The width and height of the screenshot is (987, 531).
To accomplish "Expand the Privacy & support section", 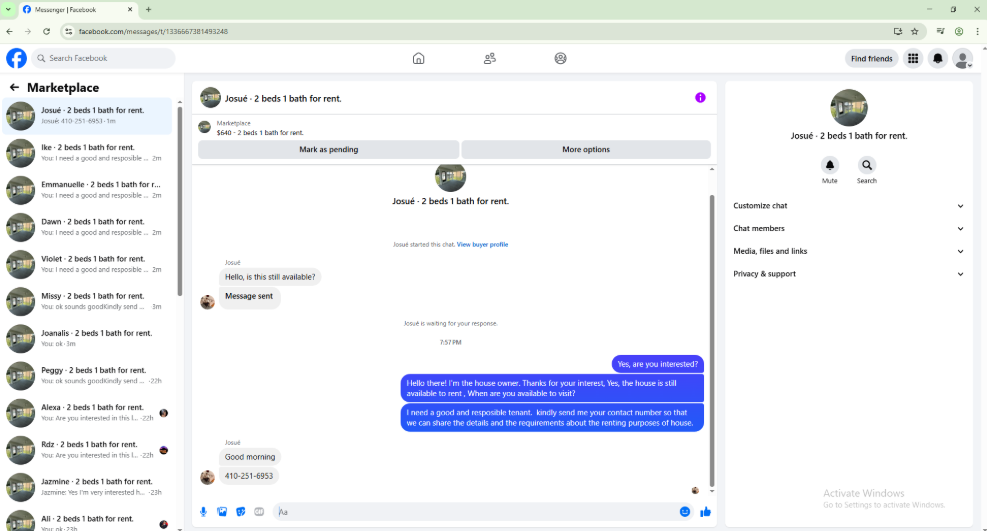I will click(848, 274).
